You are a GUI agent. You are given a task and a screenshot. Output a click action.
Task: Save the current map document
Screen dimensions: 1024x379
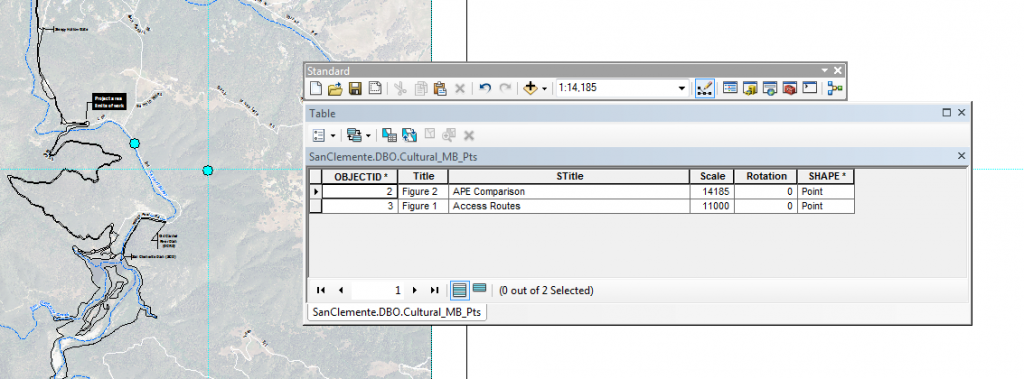click(x=355, y=88)
